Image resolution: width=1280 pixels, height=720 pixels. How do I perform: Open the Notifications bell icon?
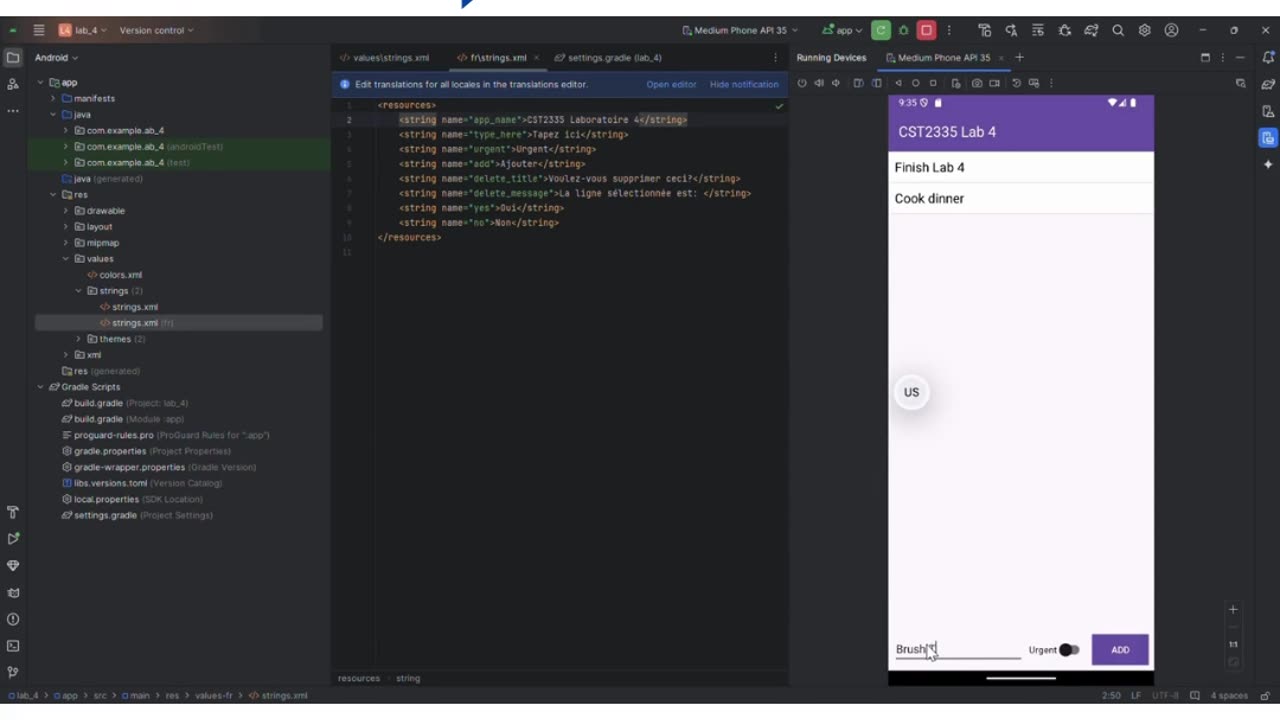[1268, 58]
